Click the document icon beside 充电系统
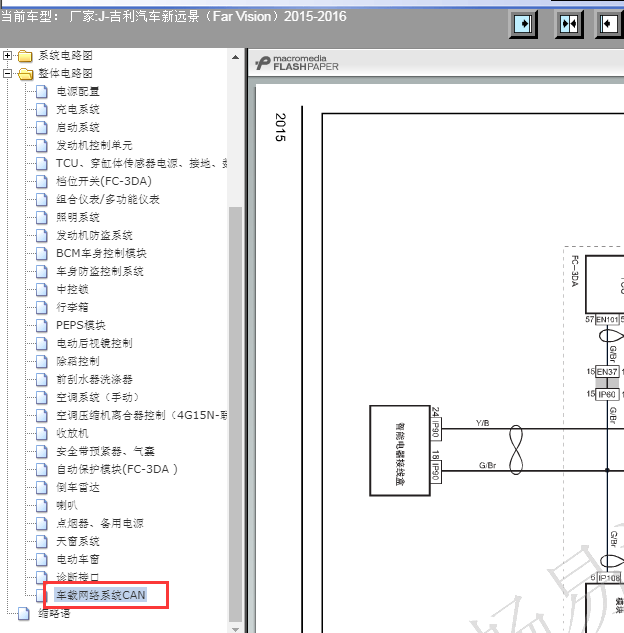 point(42,109)
